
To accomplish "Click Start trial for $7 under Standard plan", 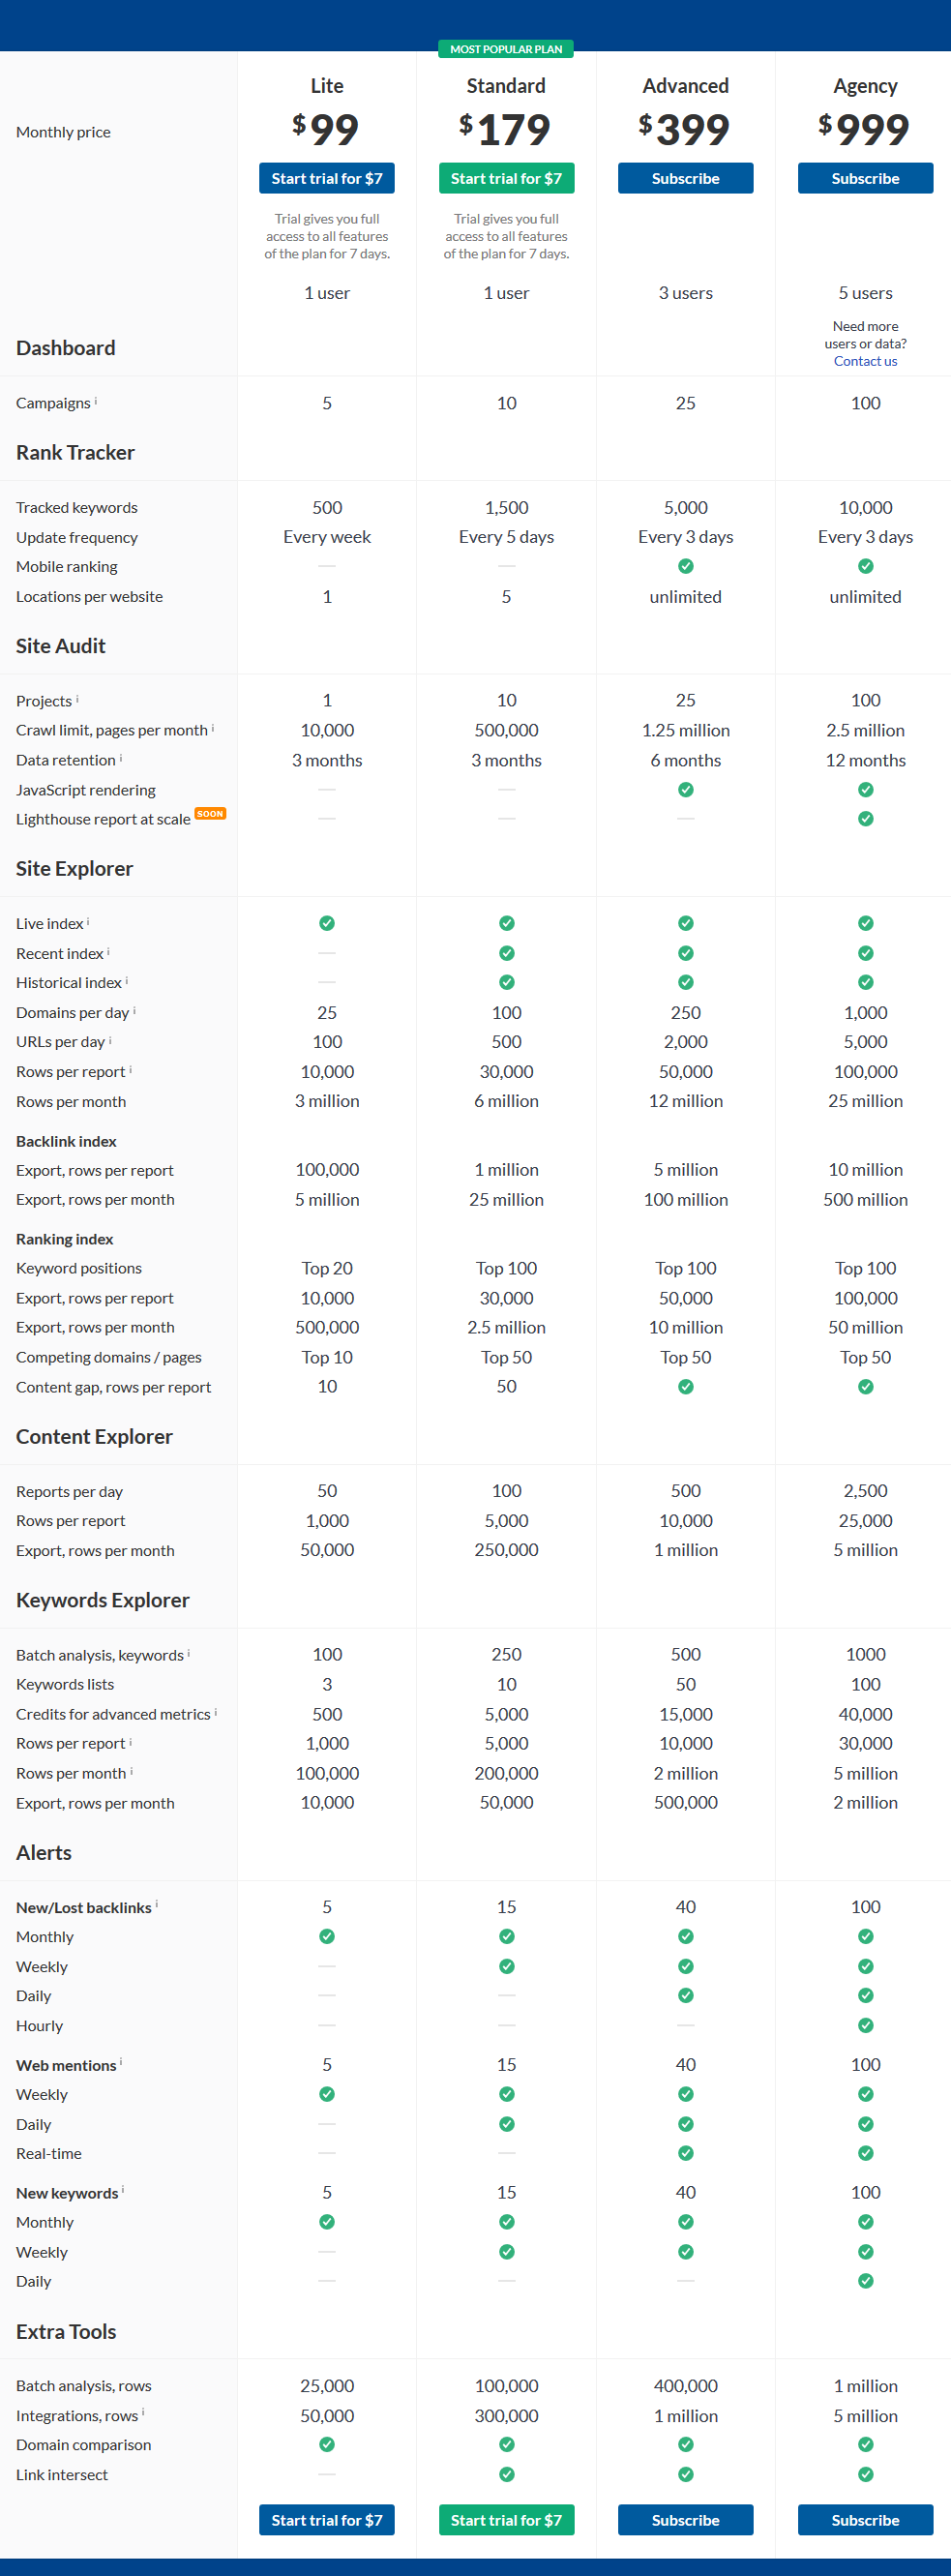I will pyautogui.click(x=506, y=178).
